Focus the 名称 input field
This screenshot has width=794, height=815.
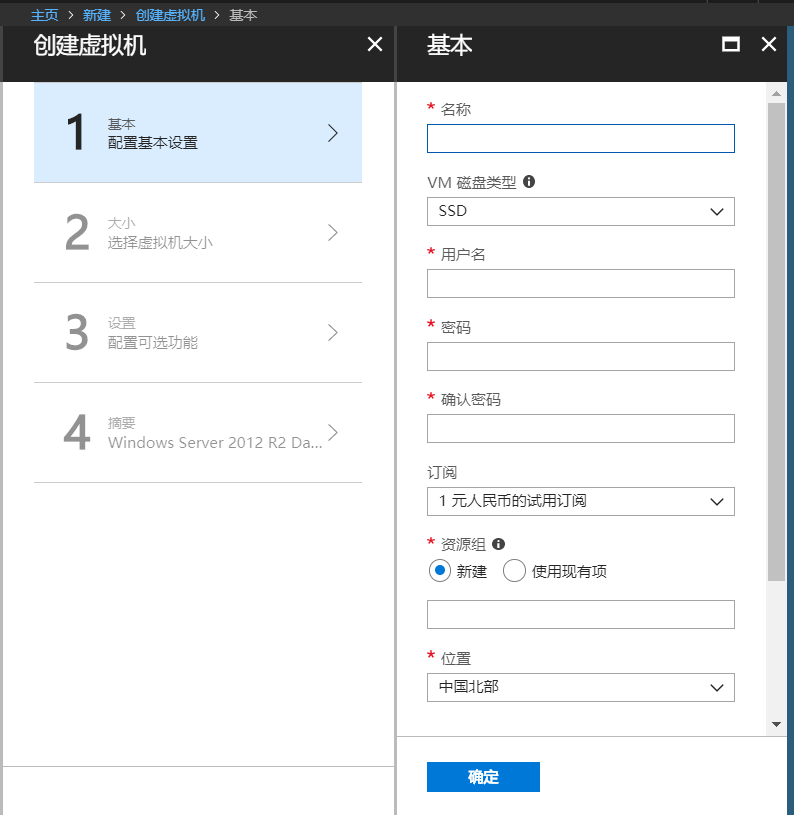point(580,138)
